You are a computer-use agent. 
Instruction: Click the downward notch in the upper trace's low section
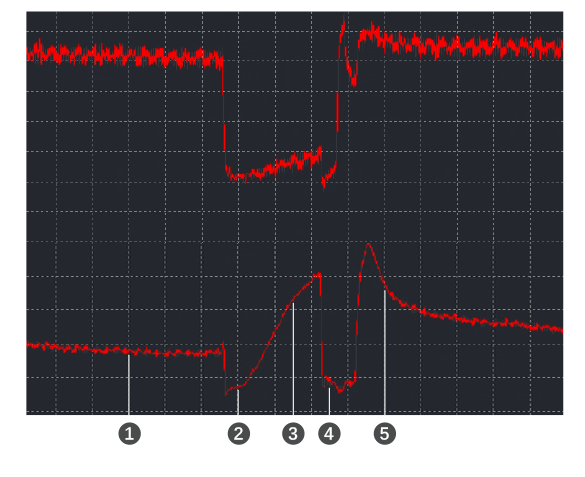point(324,179)
